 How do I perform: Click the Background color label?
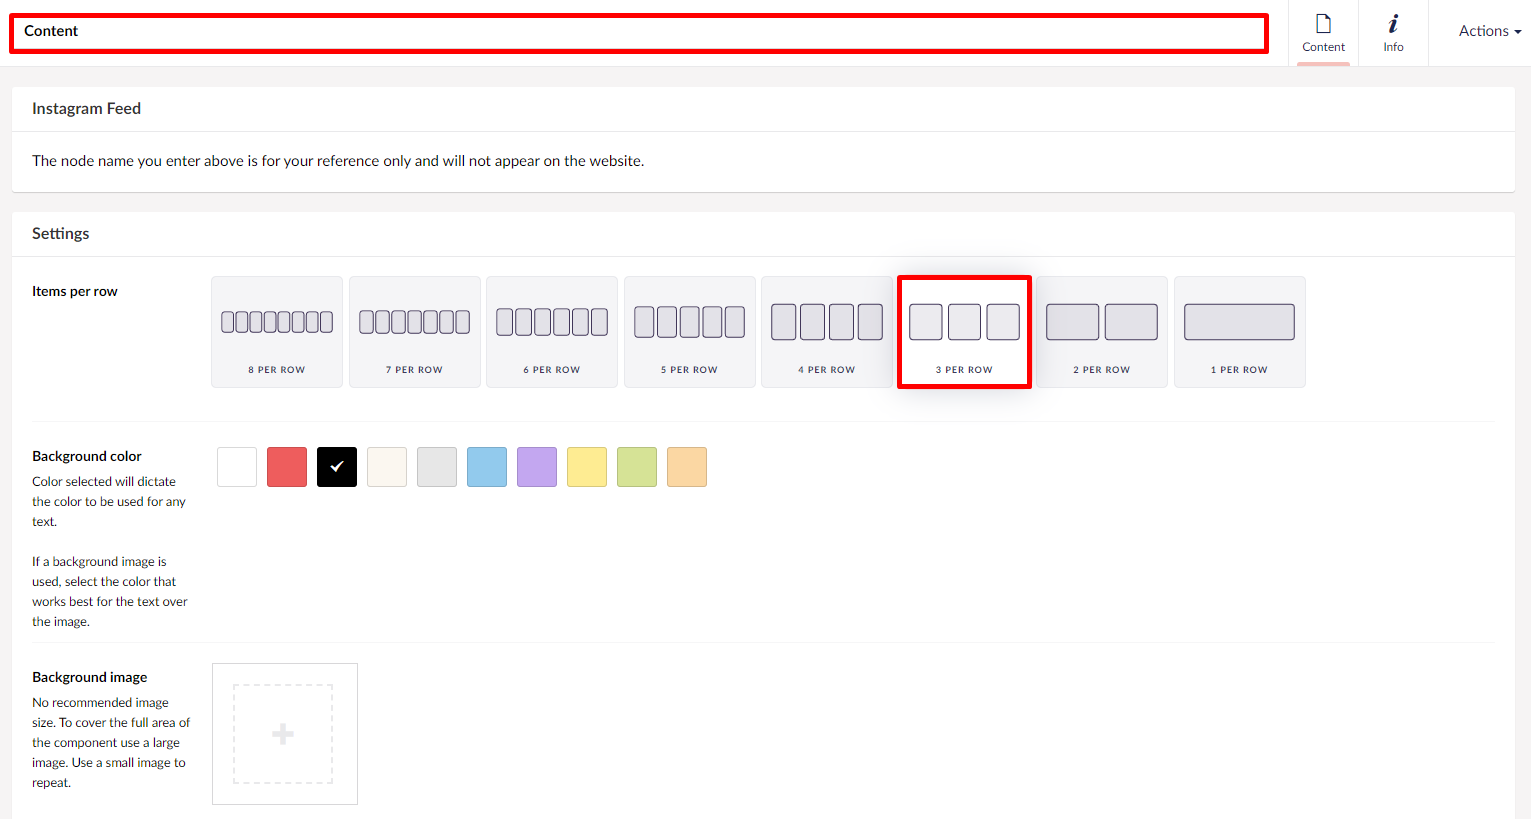(x=87, y=456)
